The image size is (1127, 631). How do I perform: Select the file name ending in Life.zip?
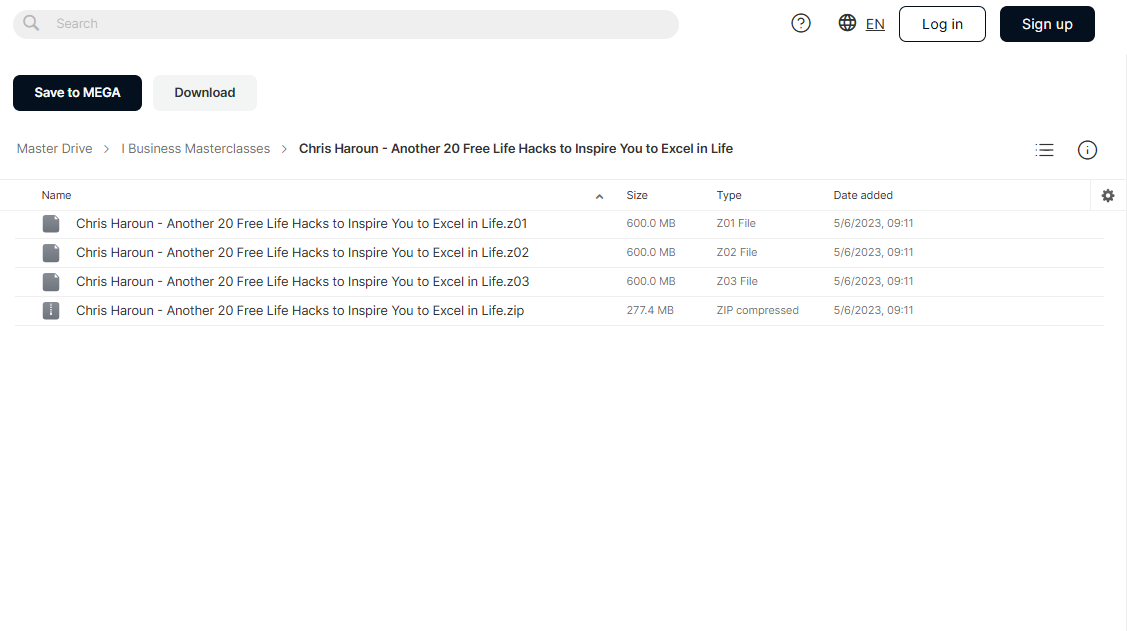(x=300, y=310)
